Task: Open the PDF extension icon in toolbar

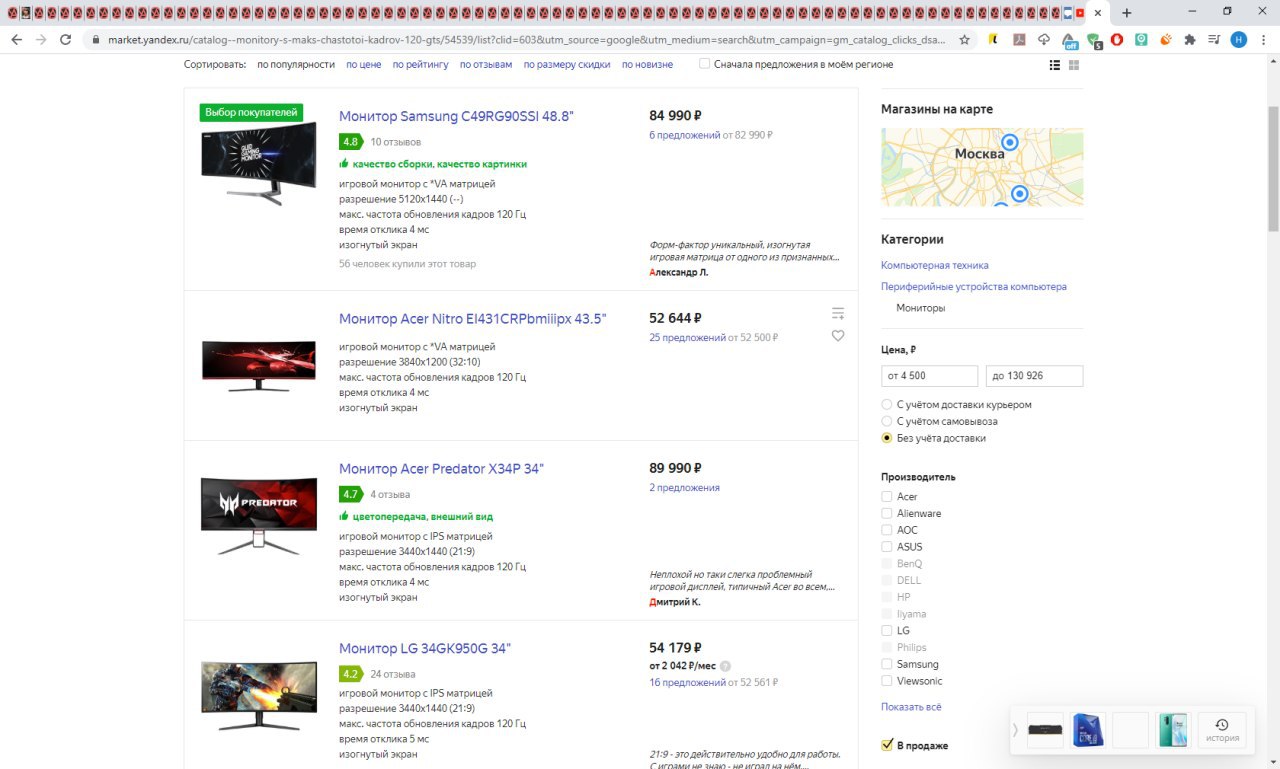Action: point(1019,39)
